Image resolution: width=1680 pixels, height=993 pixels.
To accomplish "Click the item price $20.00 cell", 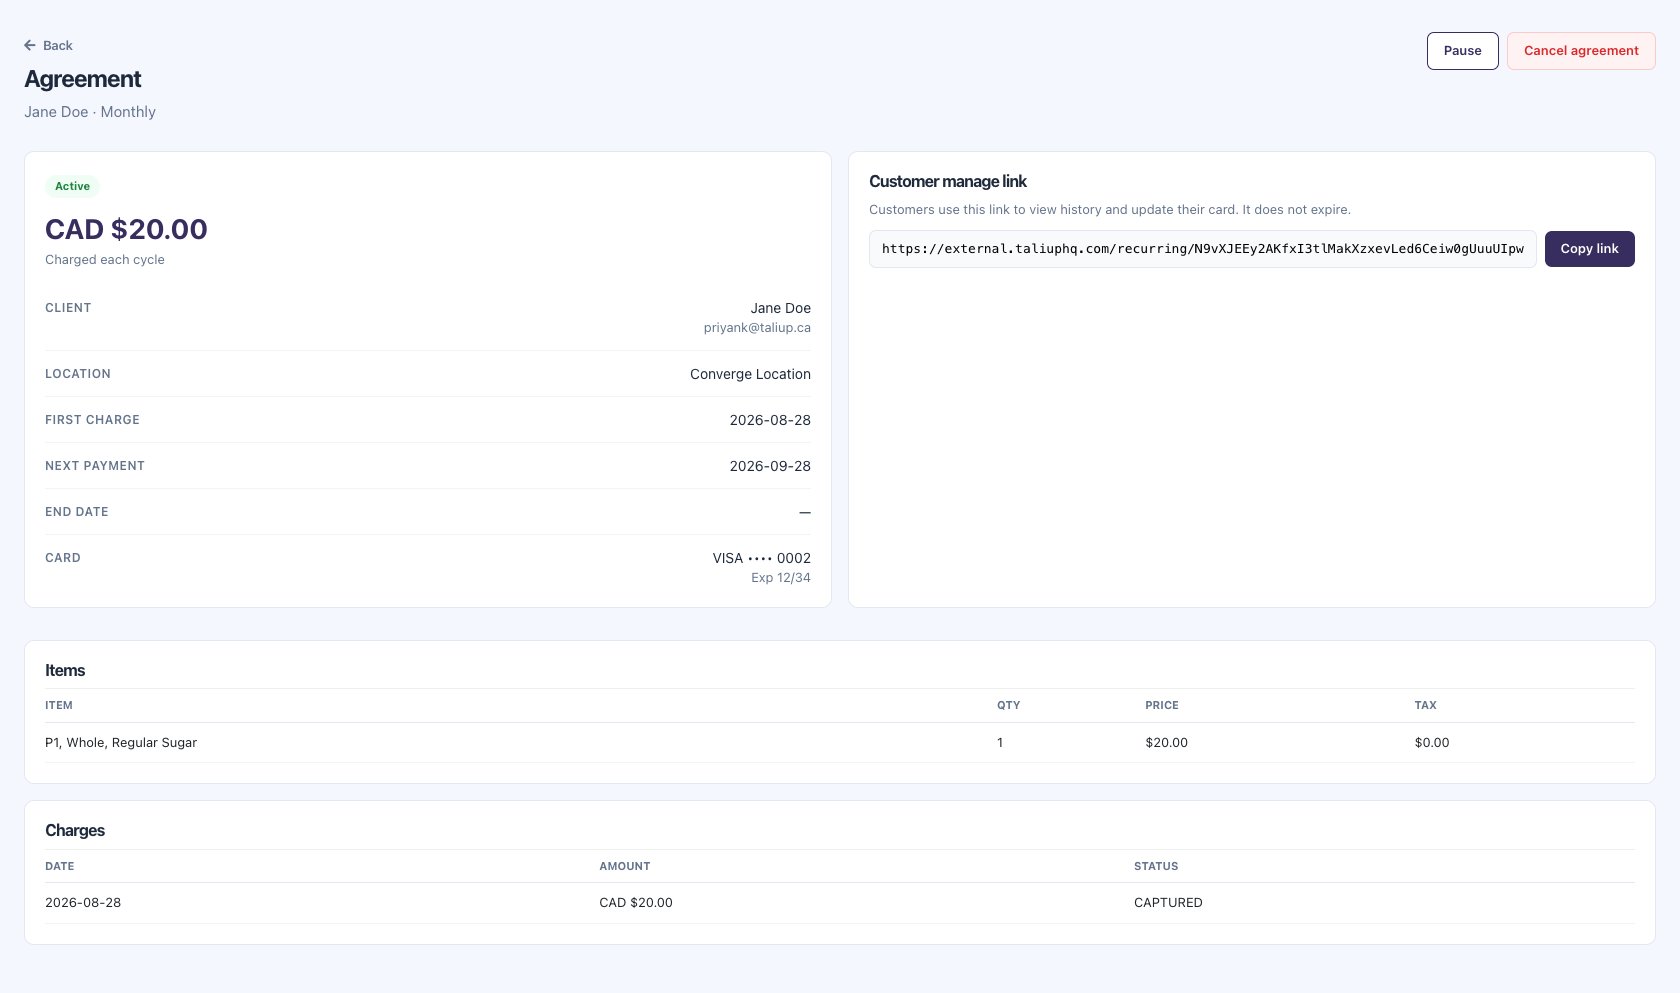I will pyautogui.click(x=1167, y=743).
